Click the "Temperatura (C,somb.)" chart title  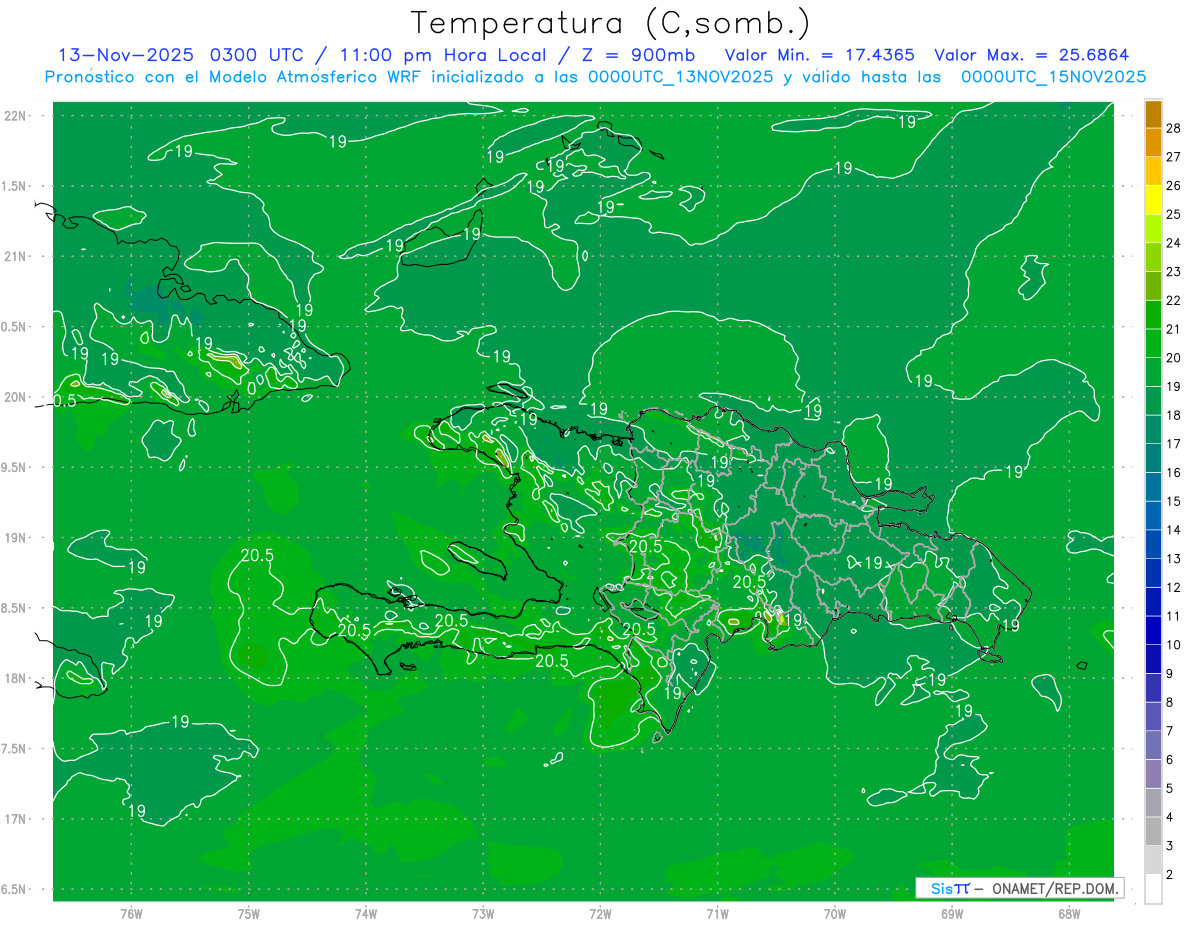point(611,23)
